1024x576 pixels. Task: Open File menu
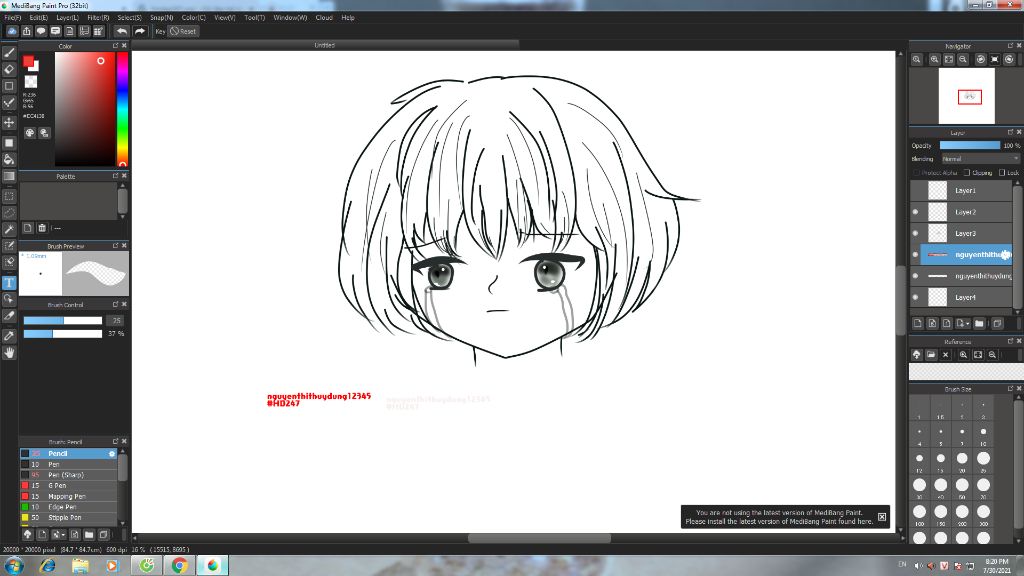coord(12,18)
